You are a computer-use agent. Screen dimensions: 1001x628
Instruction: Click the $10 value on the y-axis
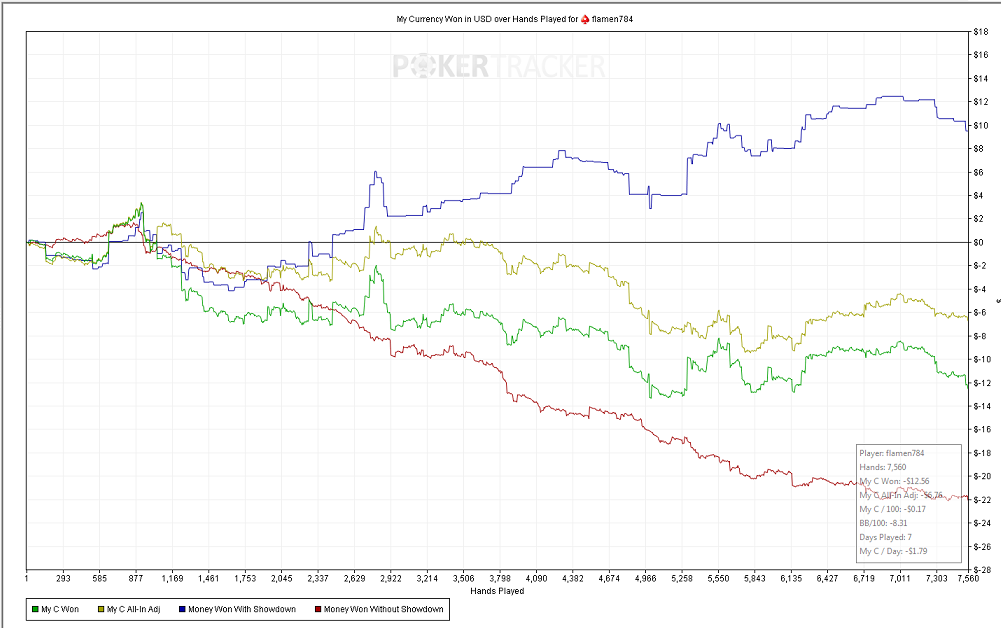[x=981, y=125]
